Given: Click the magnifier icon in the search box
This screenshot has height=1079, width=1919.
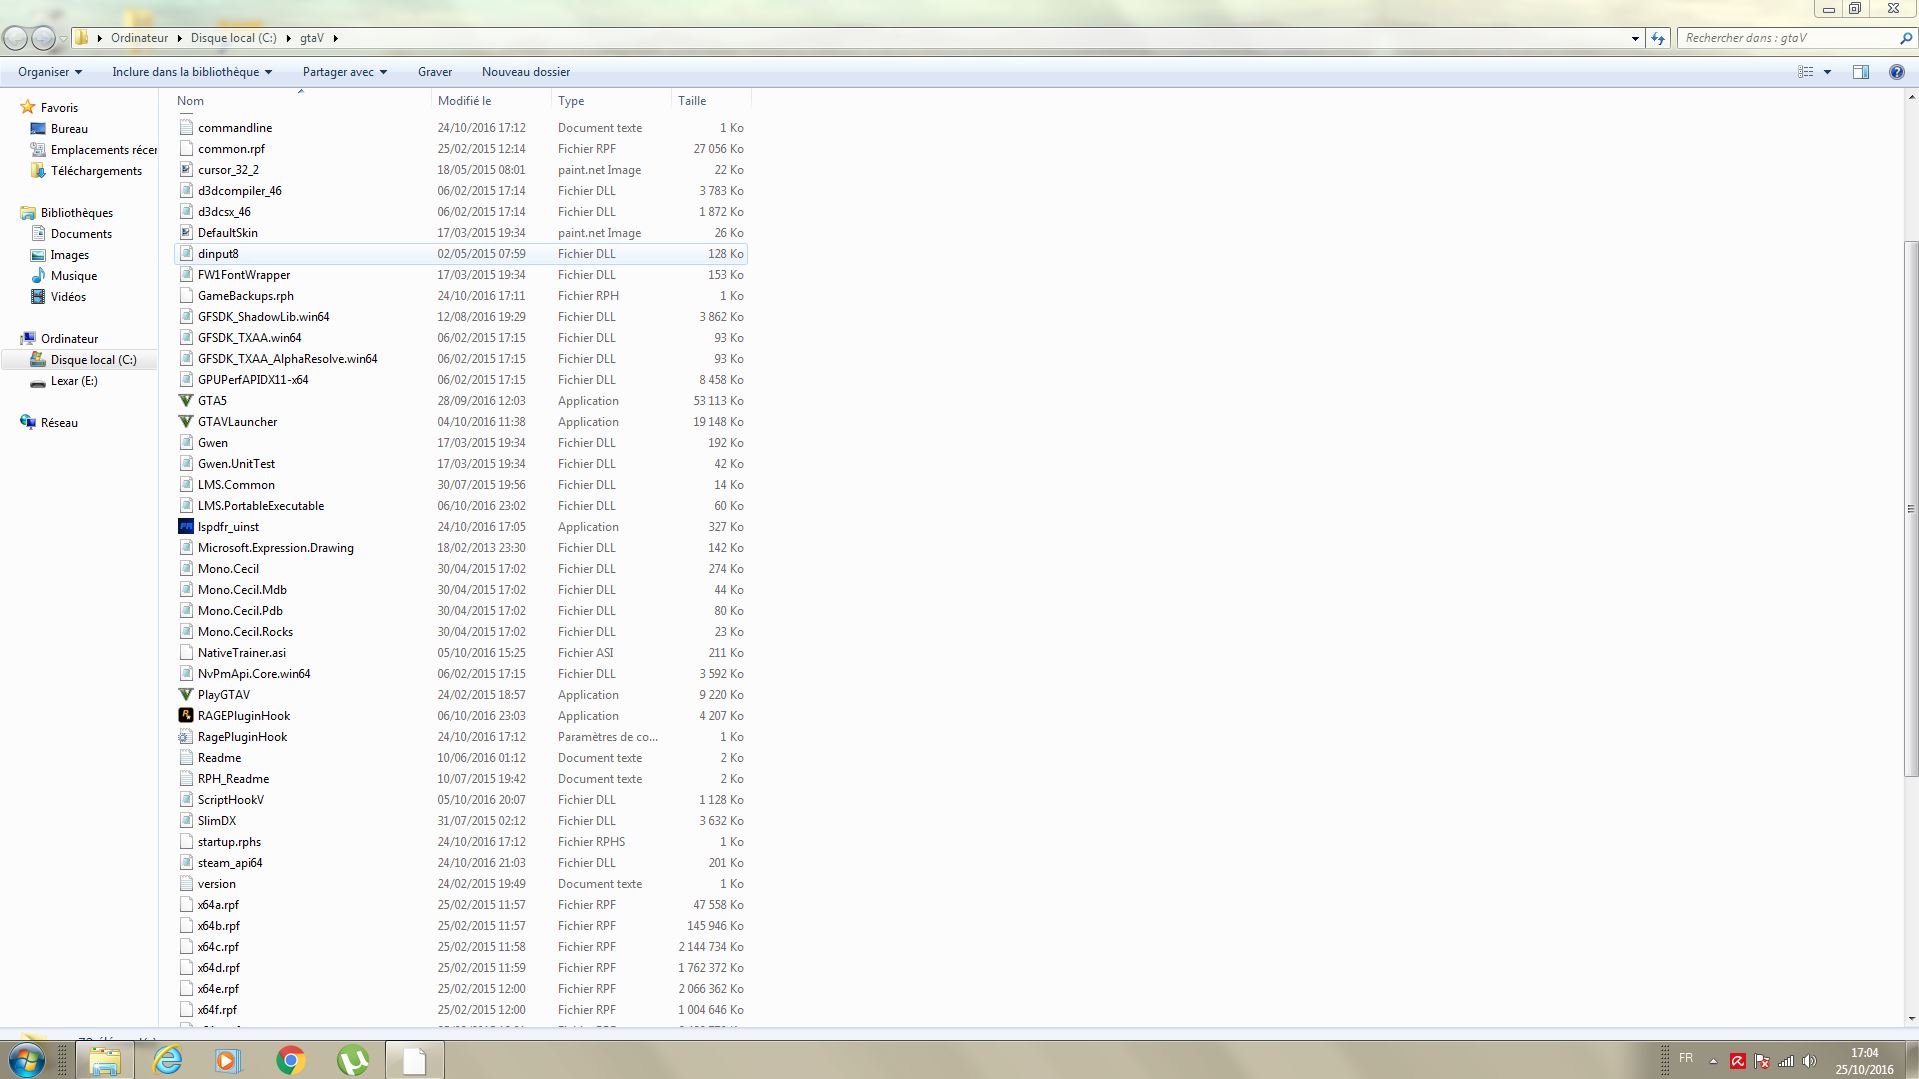Looking at the screenshot, I should coord(1905,38).
